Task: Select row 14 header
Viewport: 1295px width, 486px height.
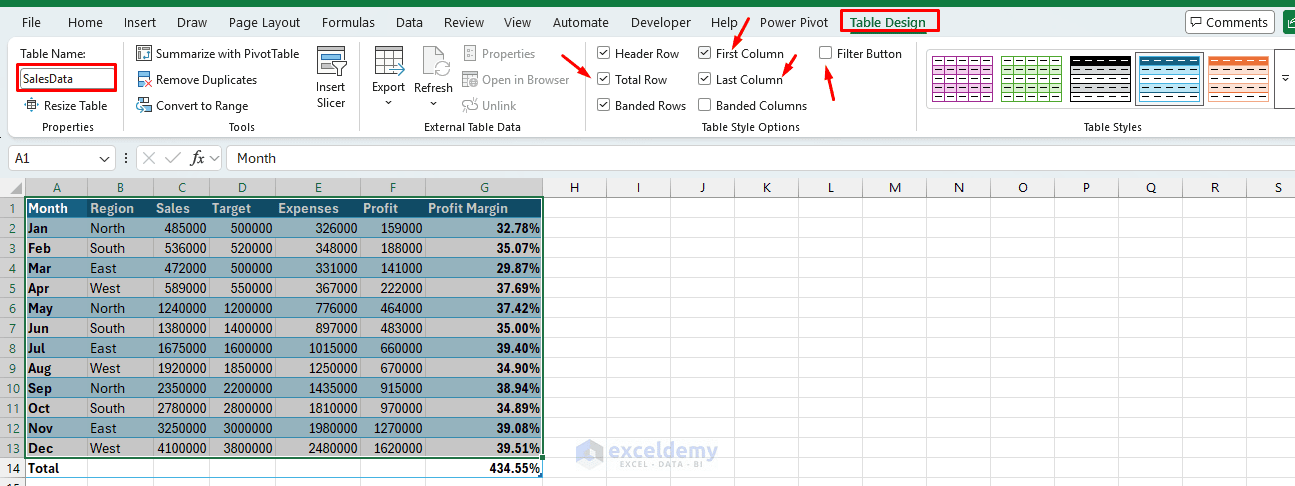Action: coord(12,468)
